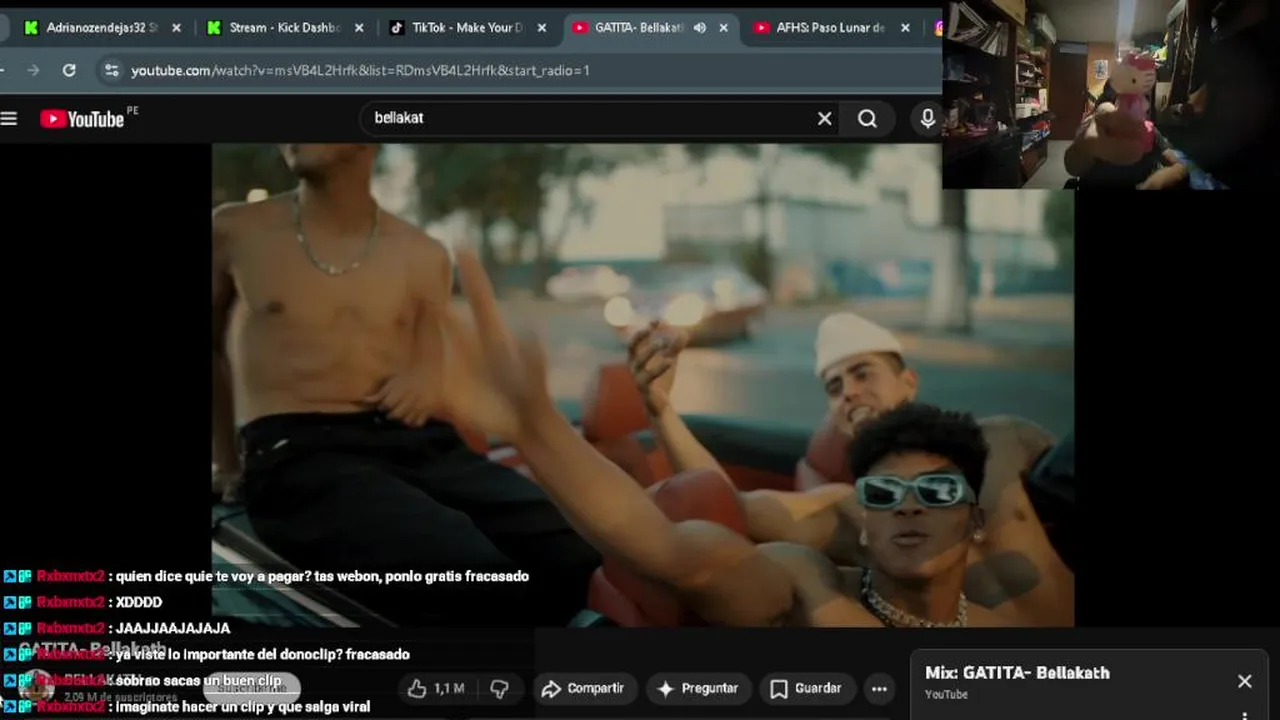Dislike the video with thumbs down
Viewport: 1280px width, 720px height.
tap(500, 688)
